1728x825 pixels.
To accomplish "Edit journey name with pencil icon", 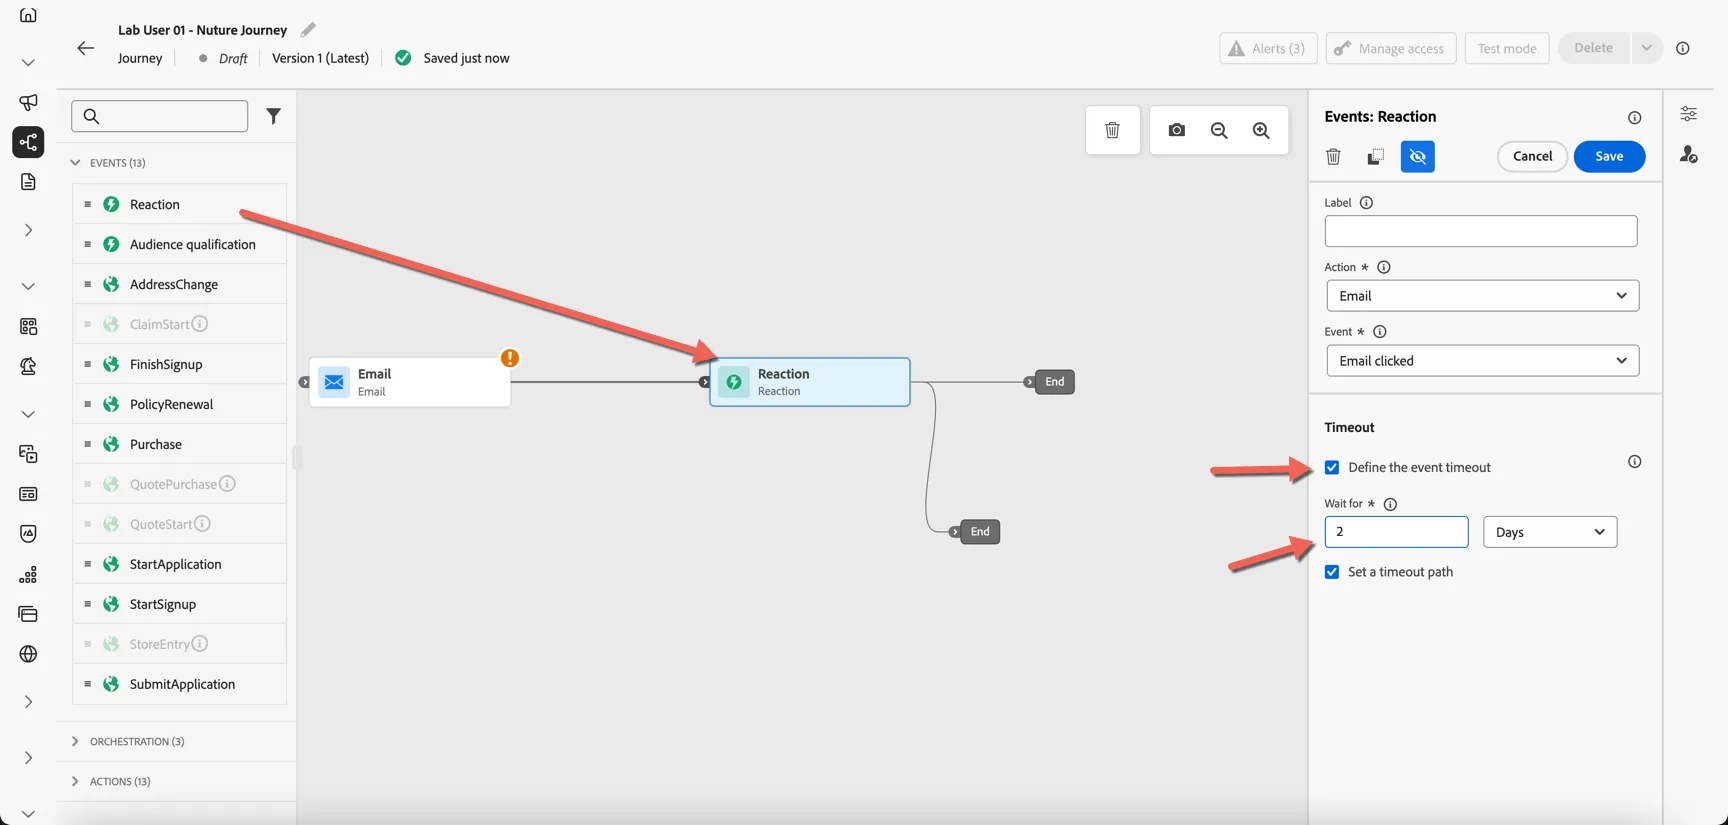I will (308, 30).
